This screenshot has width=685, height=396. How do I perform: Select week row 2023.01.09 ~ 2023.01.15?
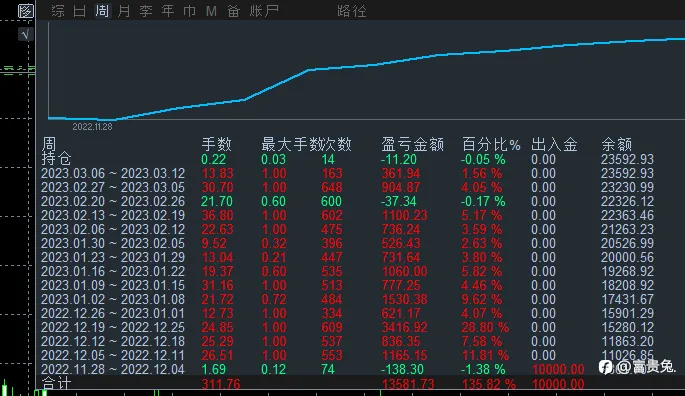coord(113,285)
